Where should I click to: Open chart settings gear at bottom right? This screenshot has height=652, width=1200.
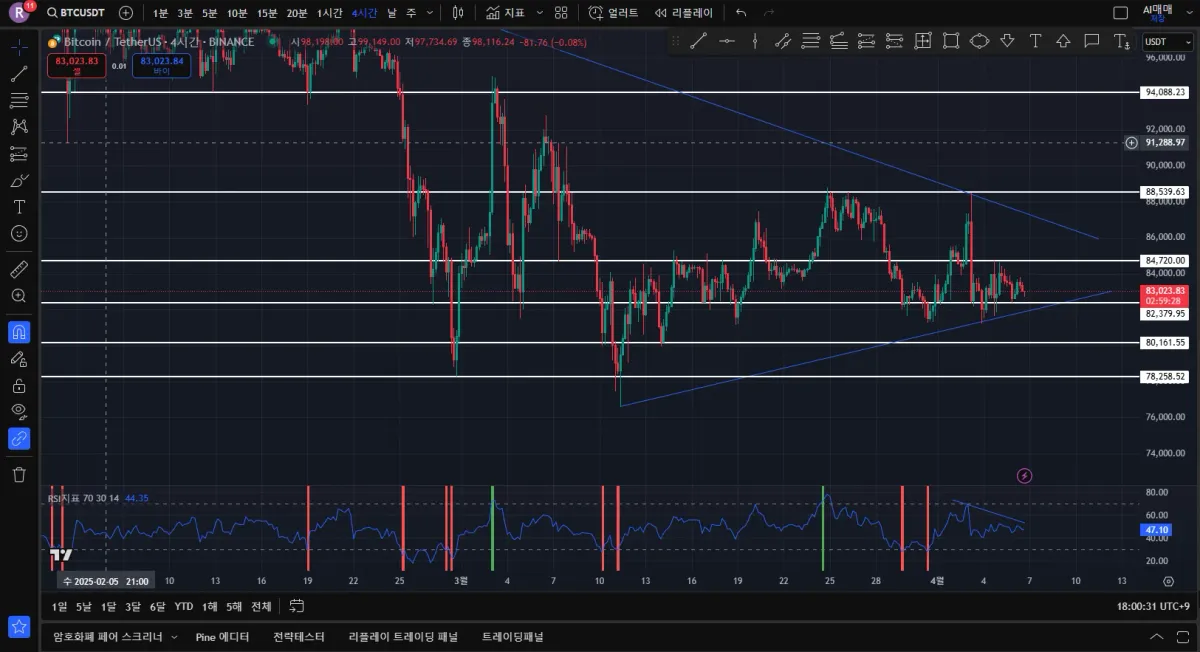(x=1168, y=581)
